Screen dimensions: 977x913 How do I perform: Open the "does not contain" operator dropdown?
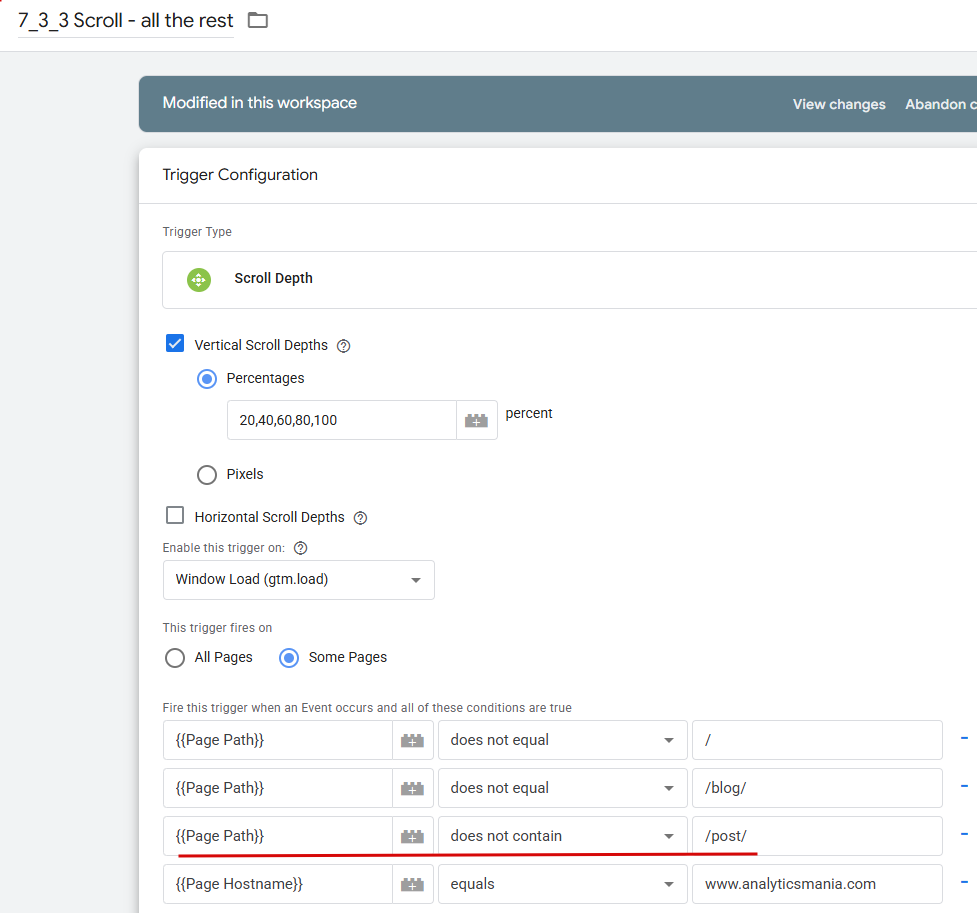(562, 836)
